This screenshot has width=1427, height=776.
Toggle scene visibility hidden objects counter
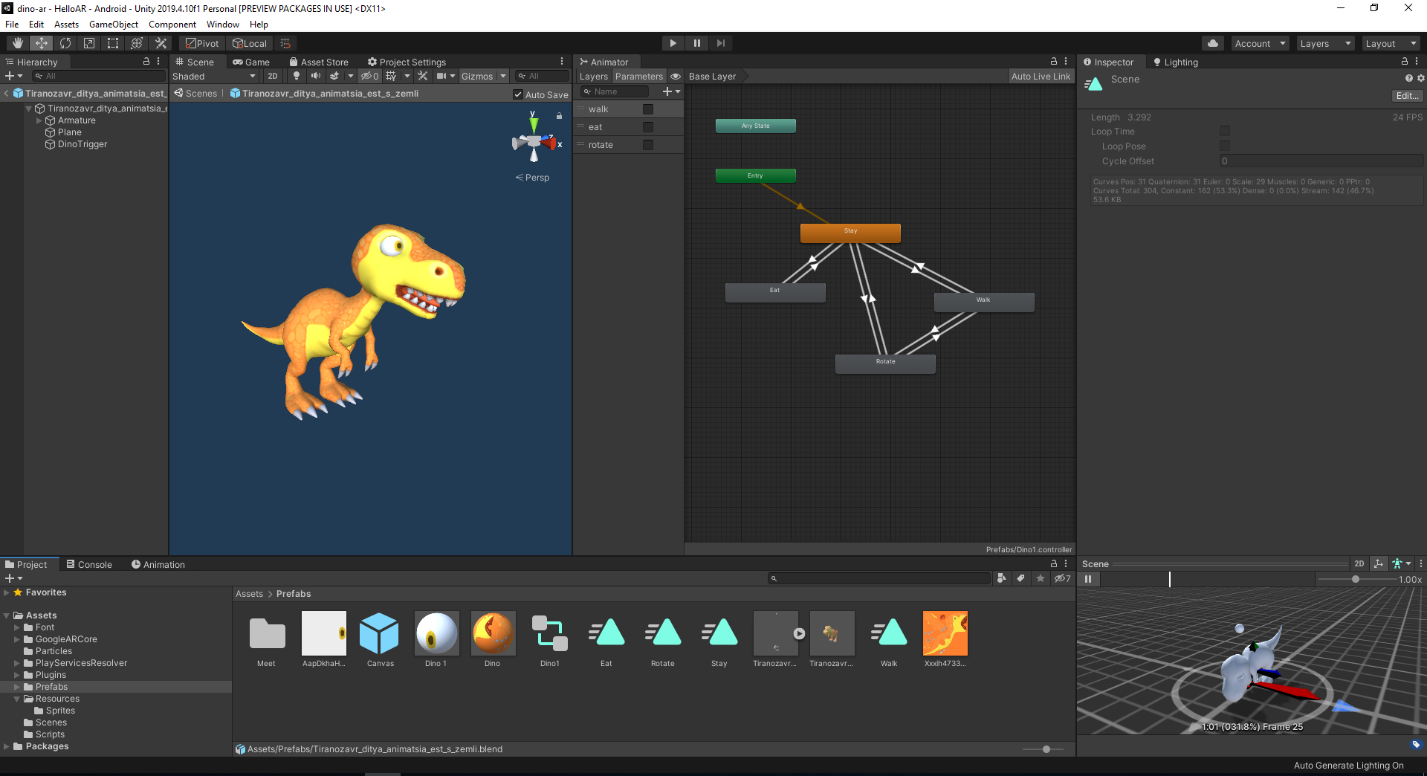pyautogui.click(x=369, y=76)
